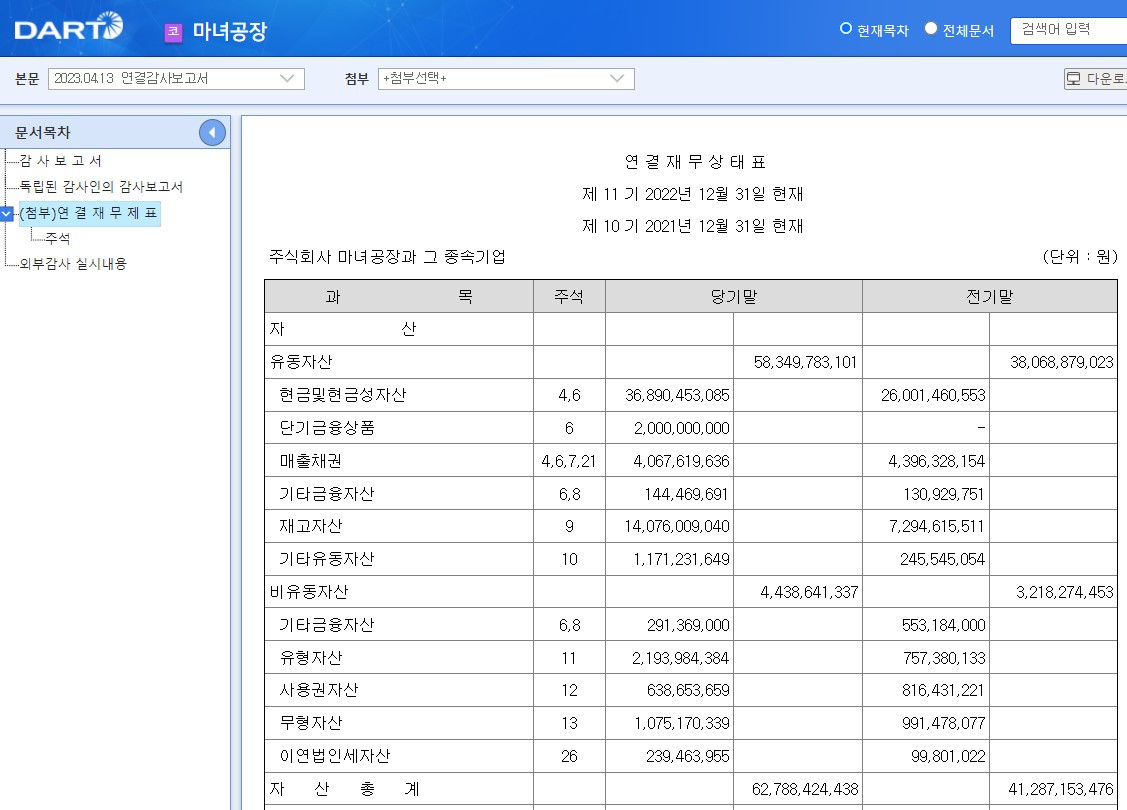Click the 전기말 column header

(x=990, y=296)
